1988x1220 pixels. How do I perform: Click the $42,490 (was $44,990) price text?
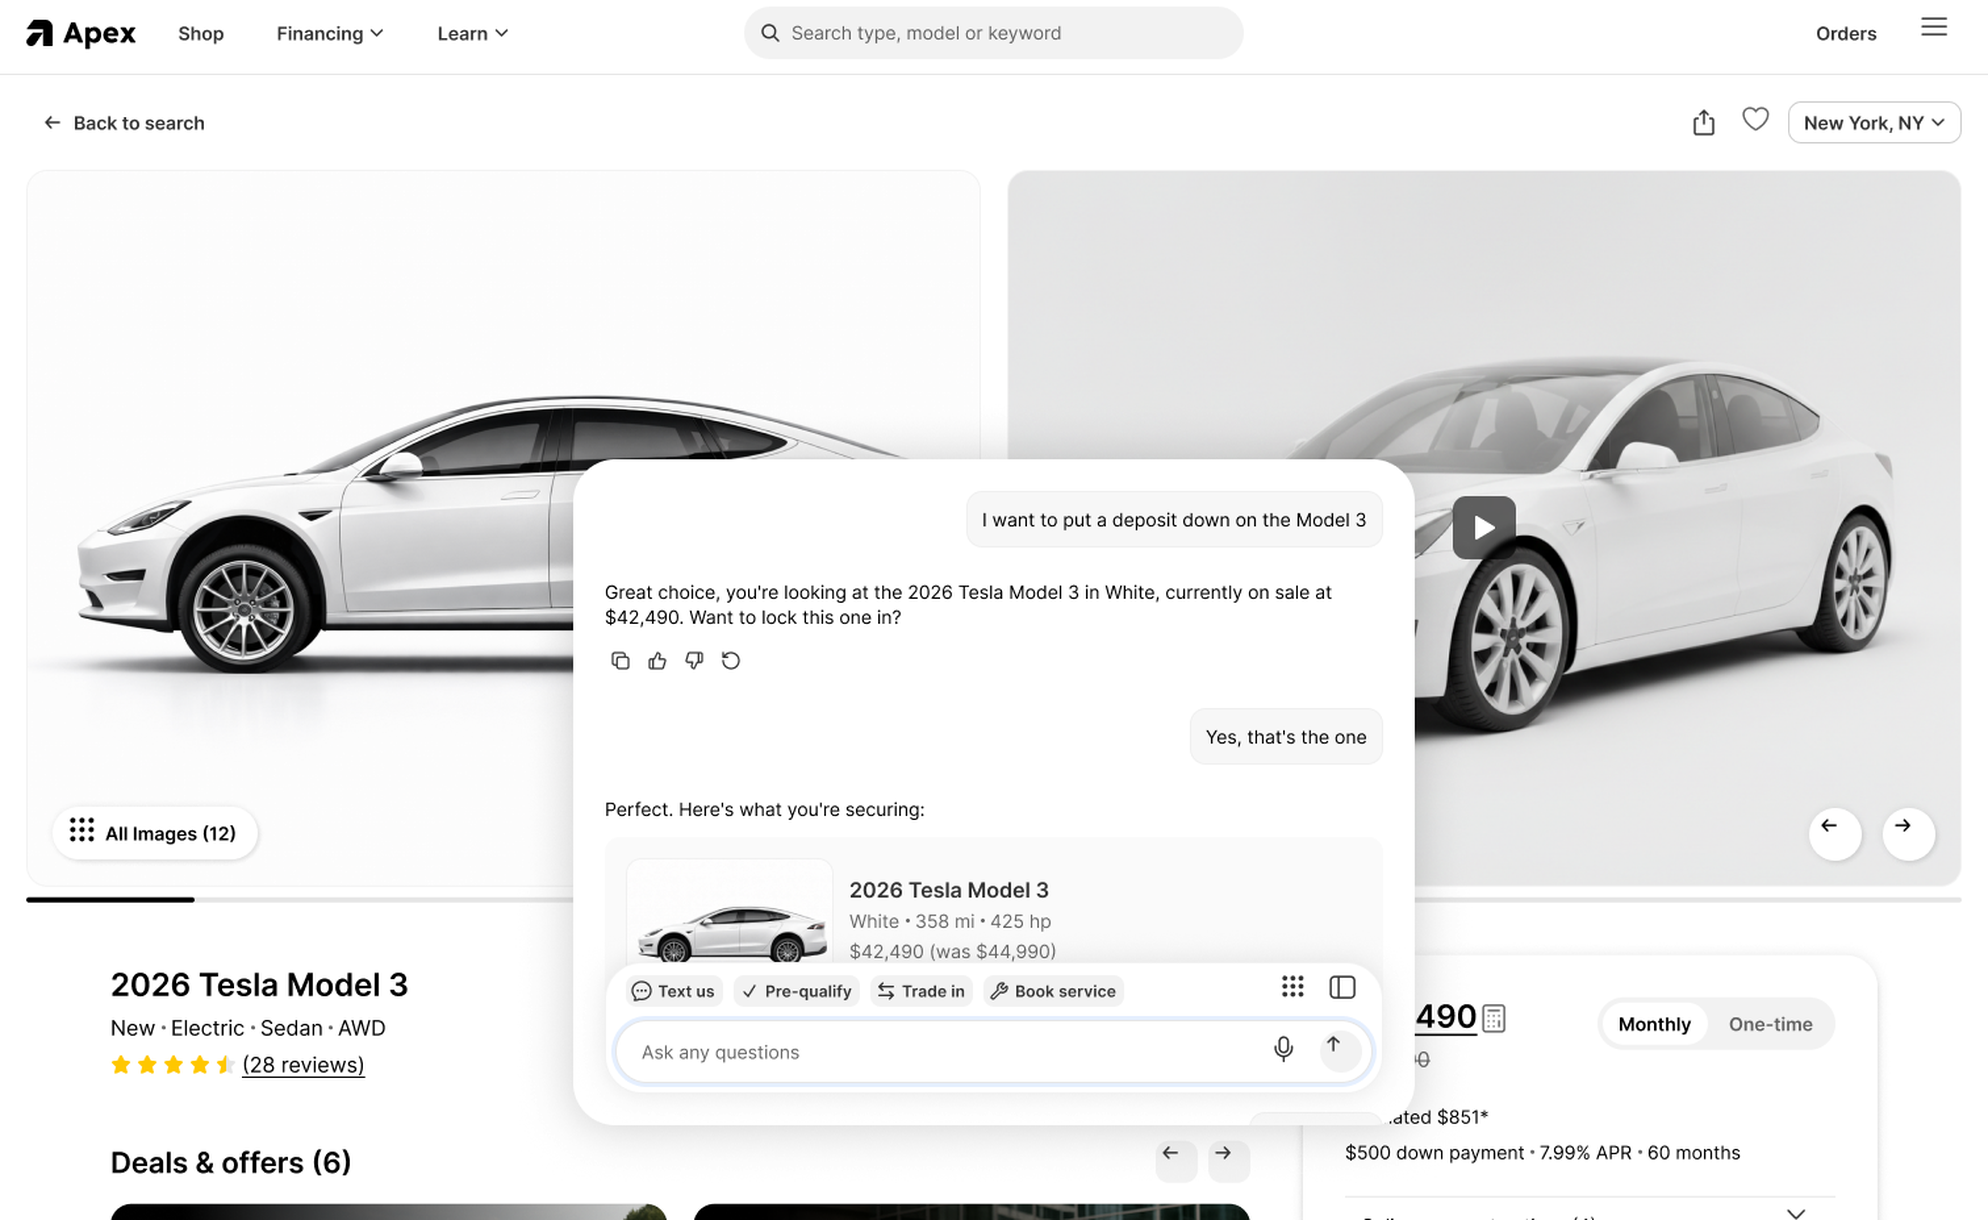coord(952,951)
